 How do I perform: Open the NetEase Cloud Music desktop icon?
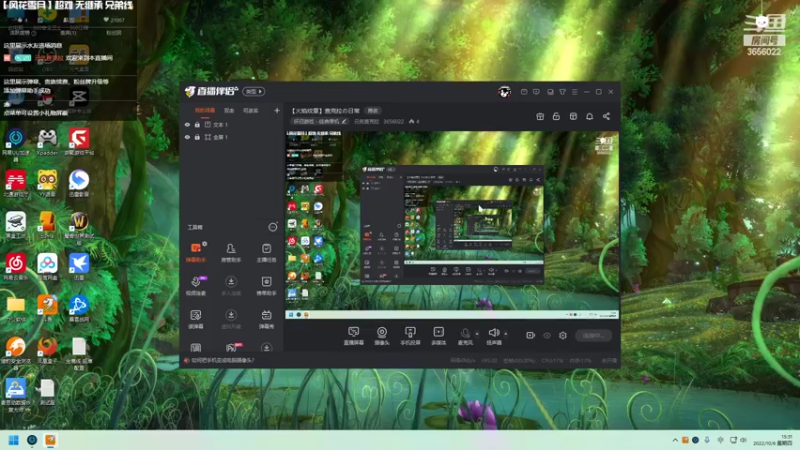pos(15,267)
